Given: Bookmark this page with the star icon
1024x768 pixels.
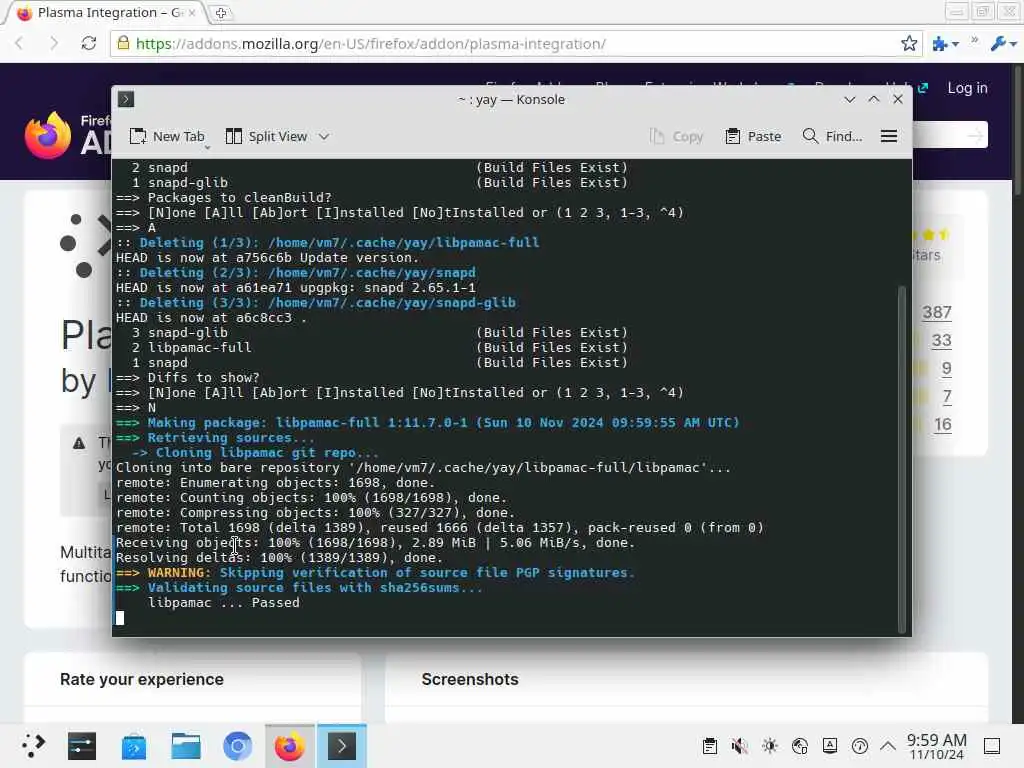Looking at the screenshot, I should tap(908, 44).
